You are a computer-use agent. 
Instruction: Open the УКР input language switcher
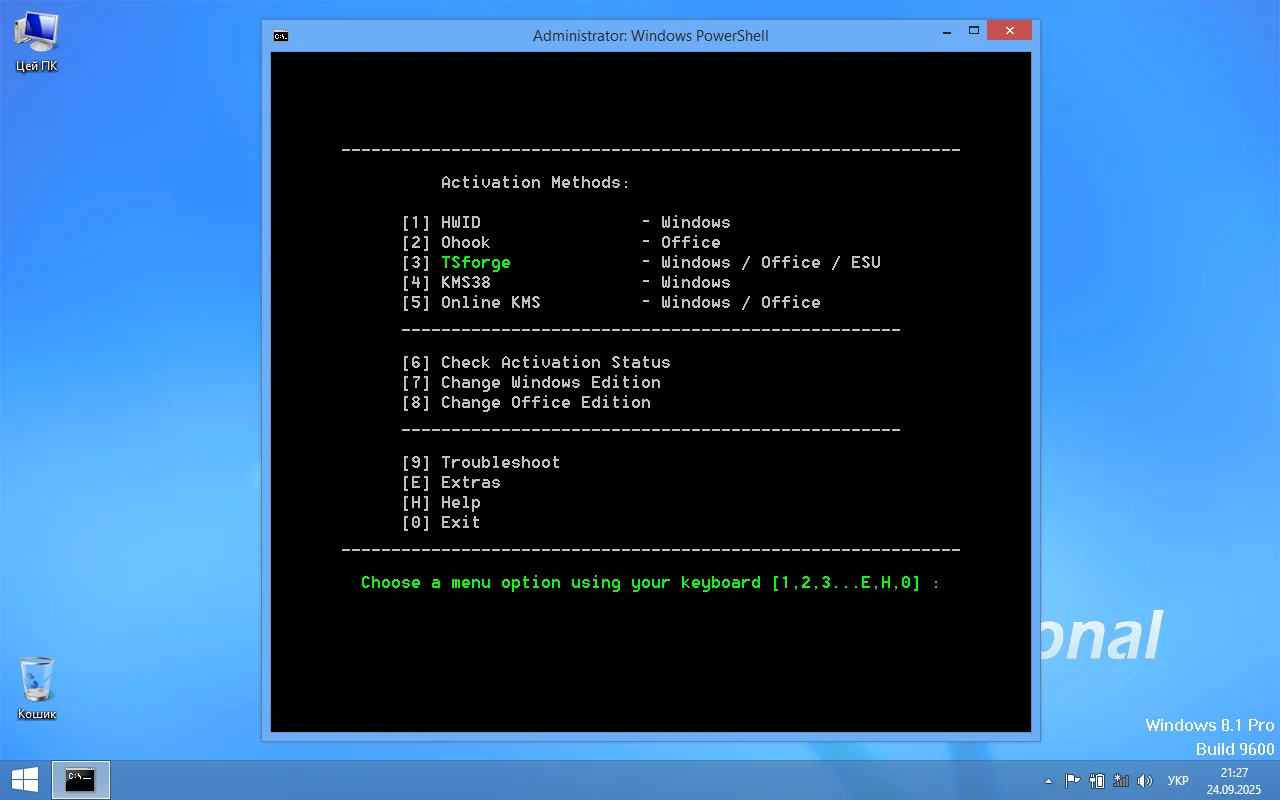(1178, 781)
